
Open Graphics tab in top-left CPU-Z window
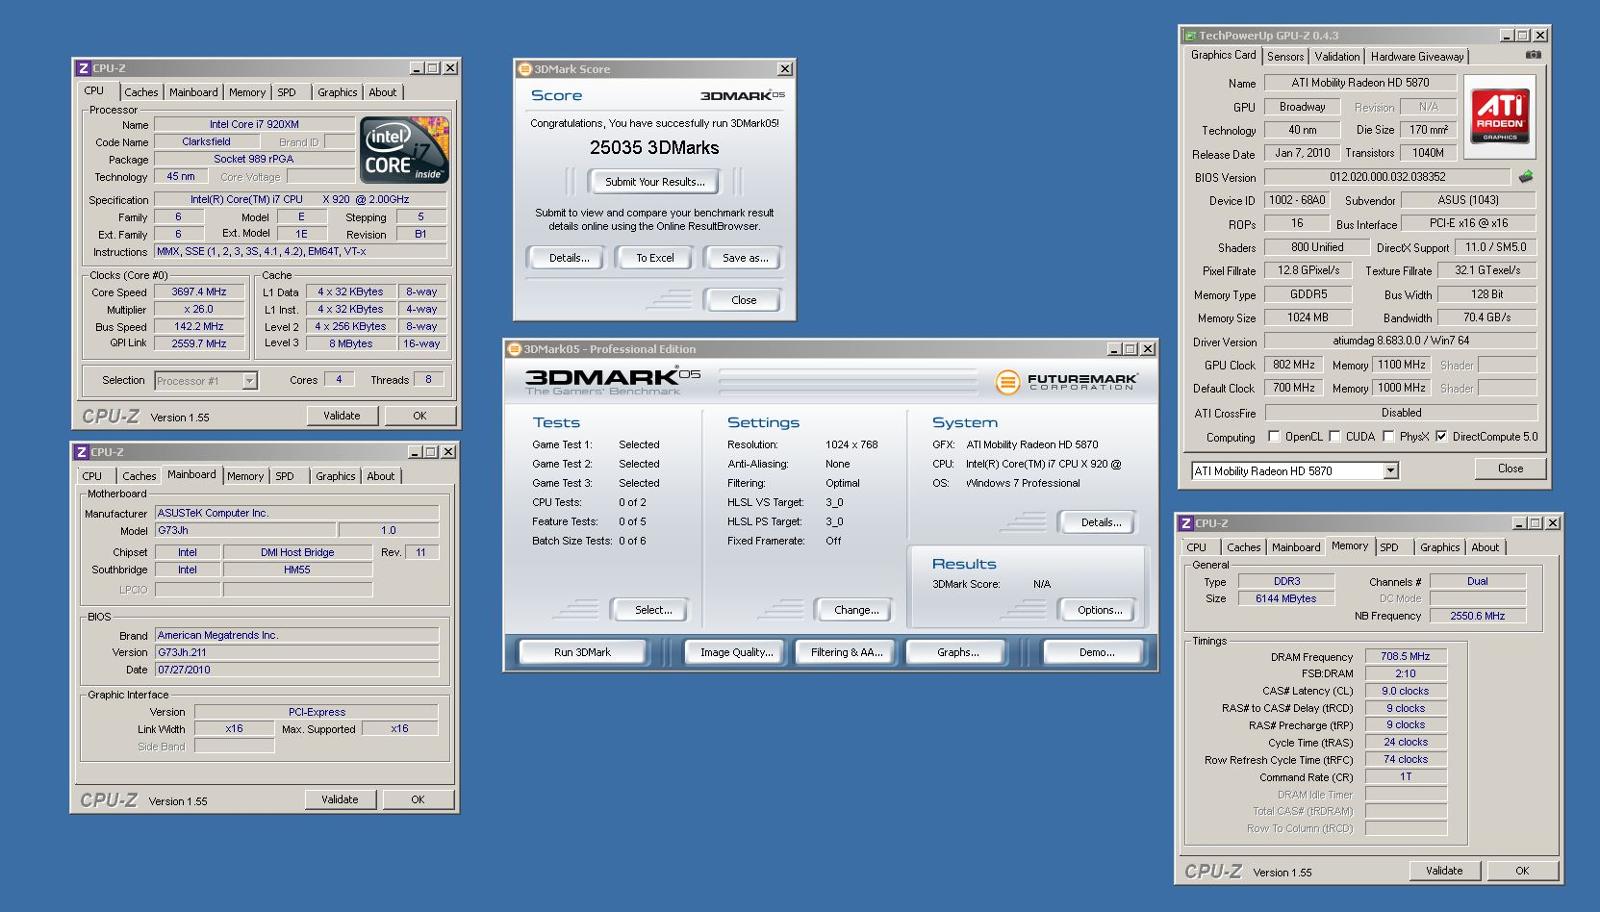pyautogui.click(x=337, y=92)
